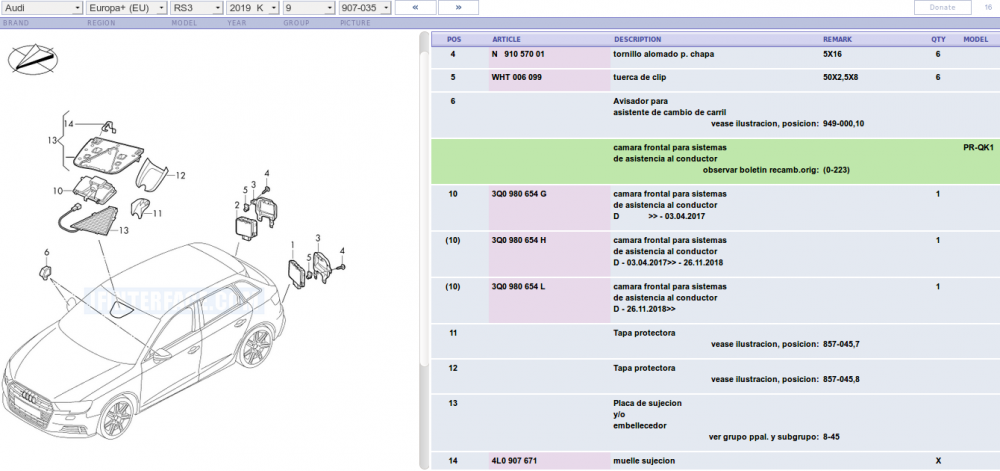The width and height of the screenshot is (1000, 471).
Task: Click the (0-223) bulletin reference
Action: [x=836, y=170]
